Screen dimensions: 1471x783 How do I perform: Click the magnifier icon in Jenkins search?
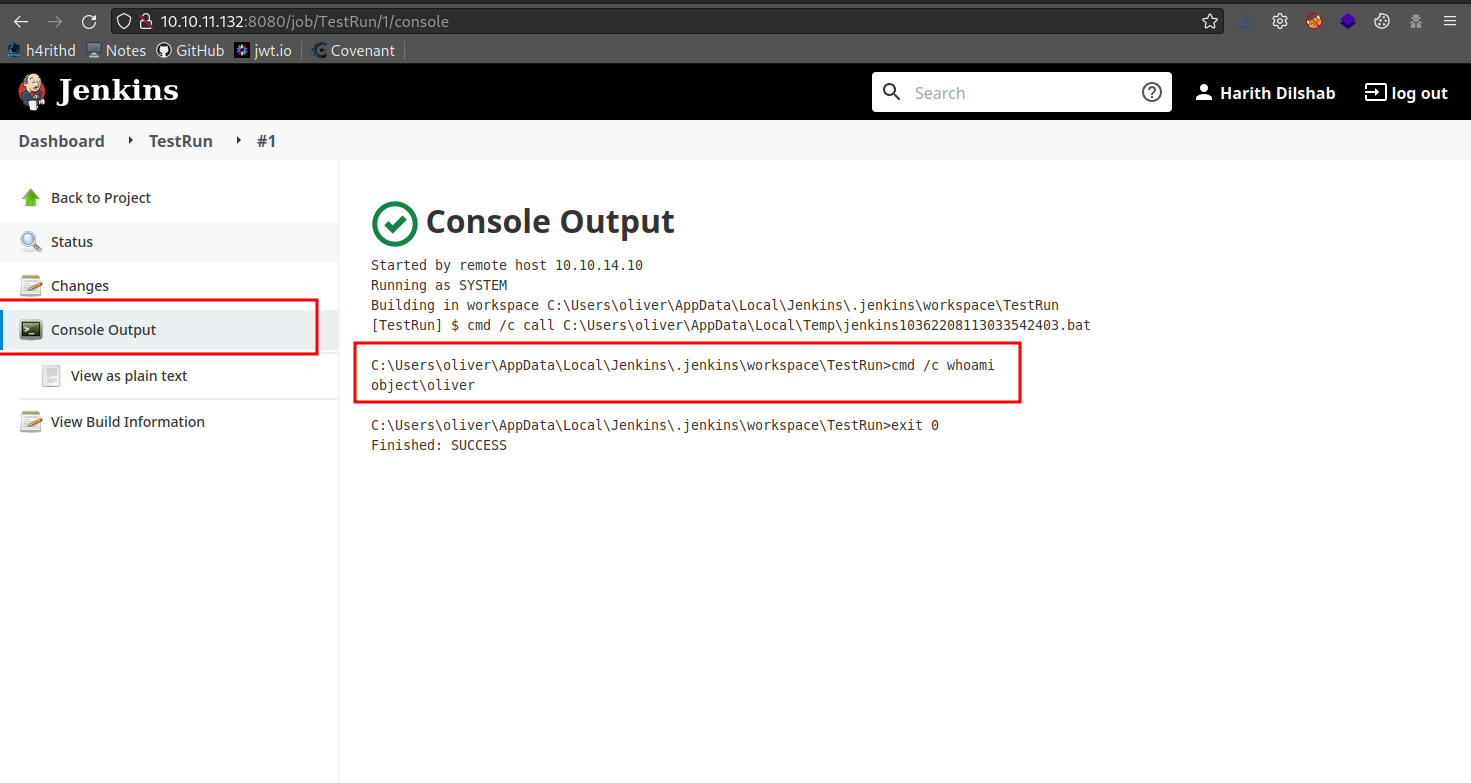(892, 93)
